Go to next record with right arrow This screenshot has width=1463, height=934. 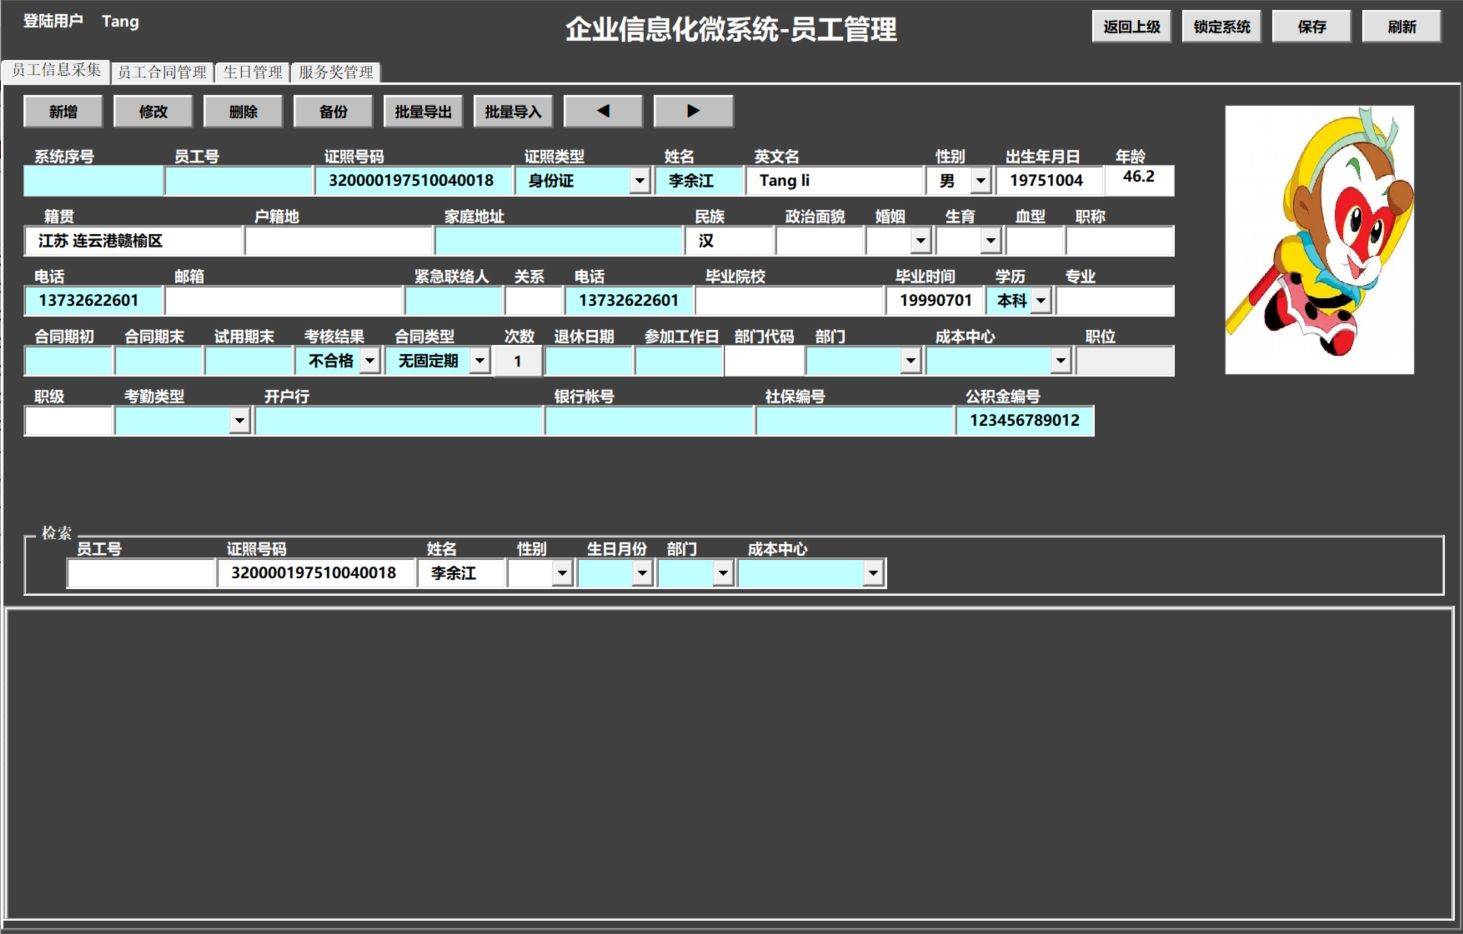point(693,111)
